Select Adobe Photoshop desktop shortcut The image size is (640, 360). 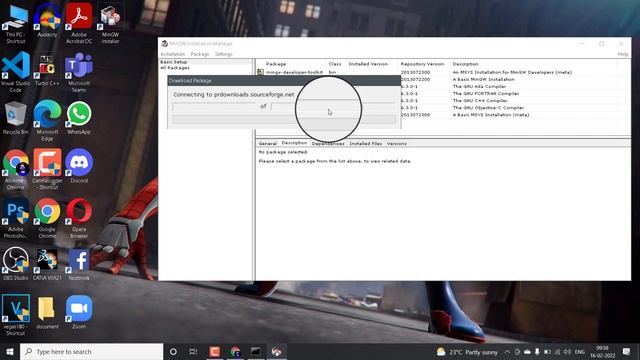click(x=16, y=218)
